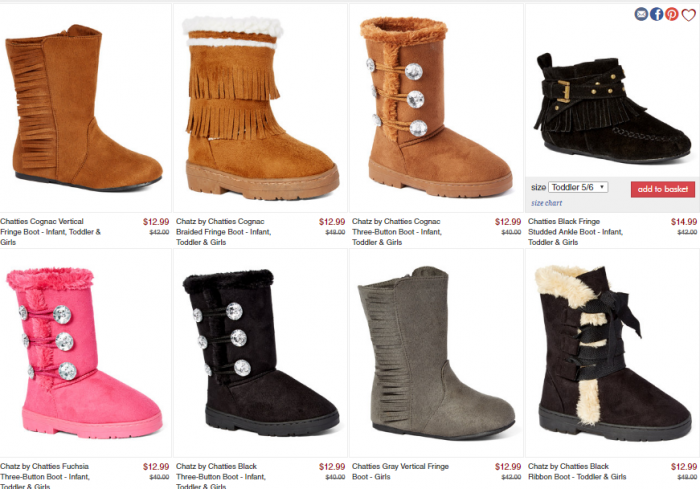Open Chatz Cognac Braided Fringe Boot title
The width and height of the screenshot is (700, 489).
pos(223,232)
